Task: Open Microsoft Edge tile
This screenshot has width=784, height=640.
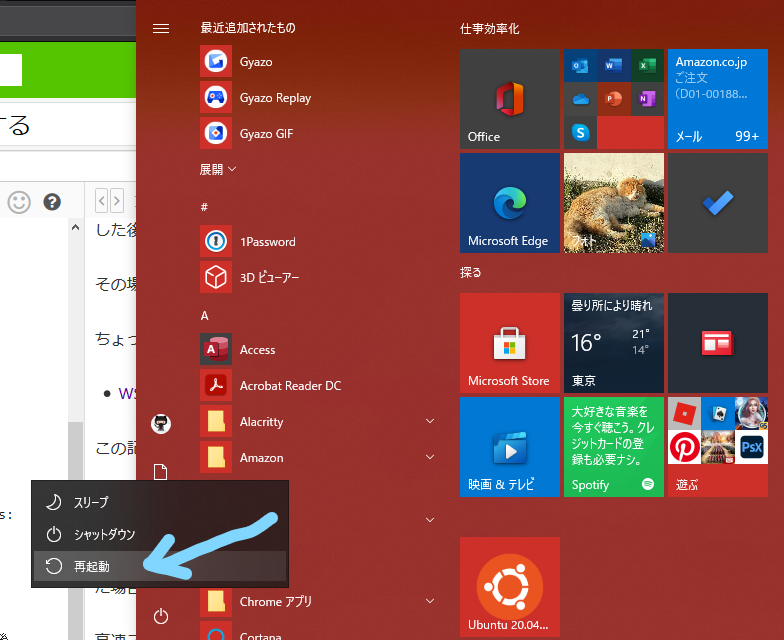Action: click(510, 203)
